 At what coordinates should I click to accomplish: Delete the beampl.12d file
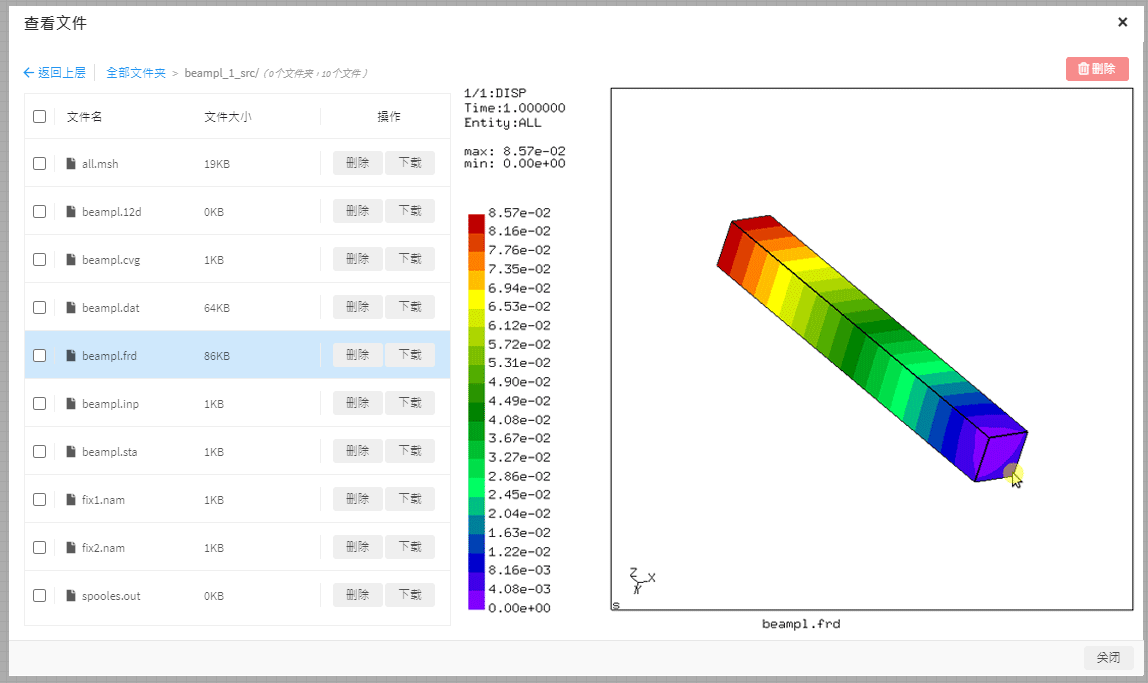tap(357, 211)
